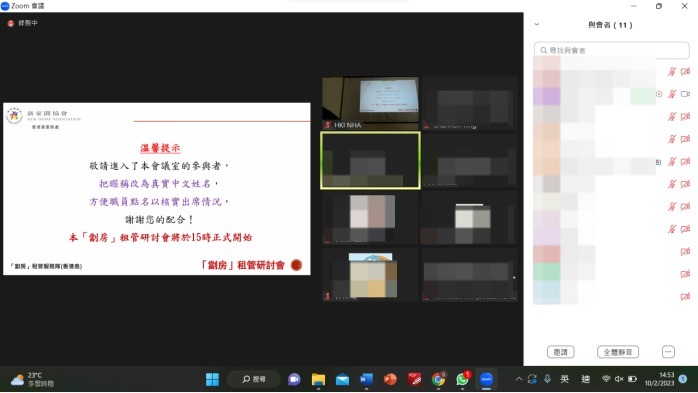Open the participants more options button

point(668,352)
